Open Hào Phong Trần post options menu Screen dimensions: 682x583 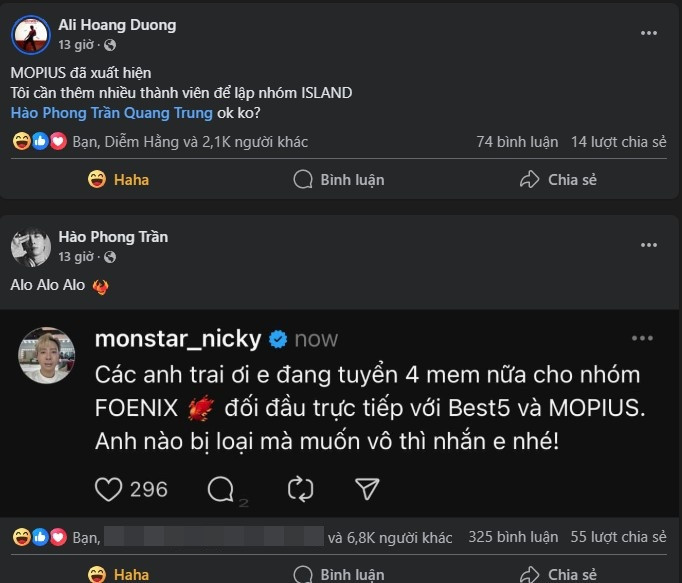(x=649, y=244)
